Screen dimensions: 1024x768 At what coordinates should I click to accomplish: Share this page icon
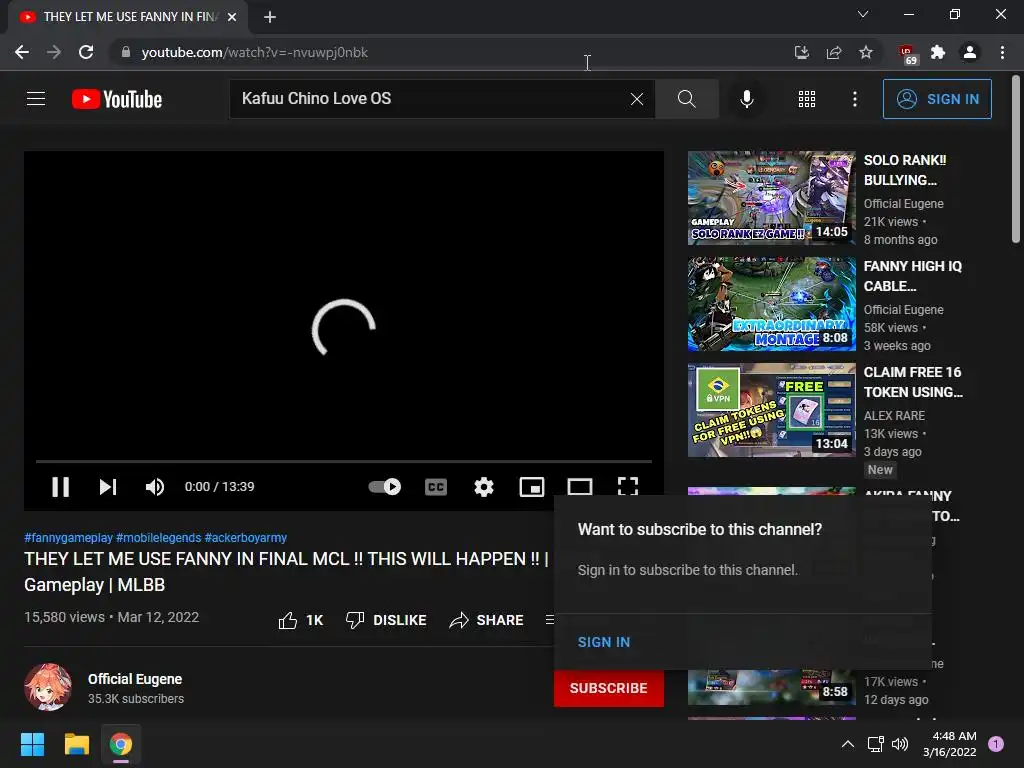[x=833, y=52]
